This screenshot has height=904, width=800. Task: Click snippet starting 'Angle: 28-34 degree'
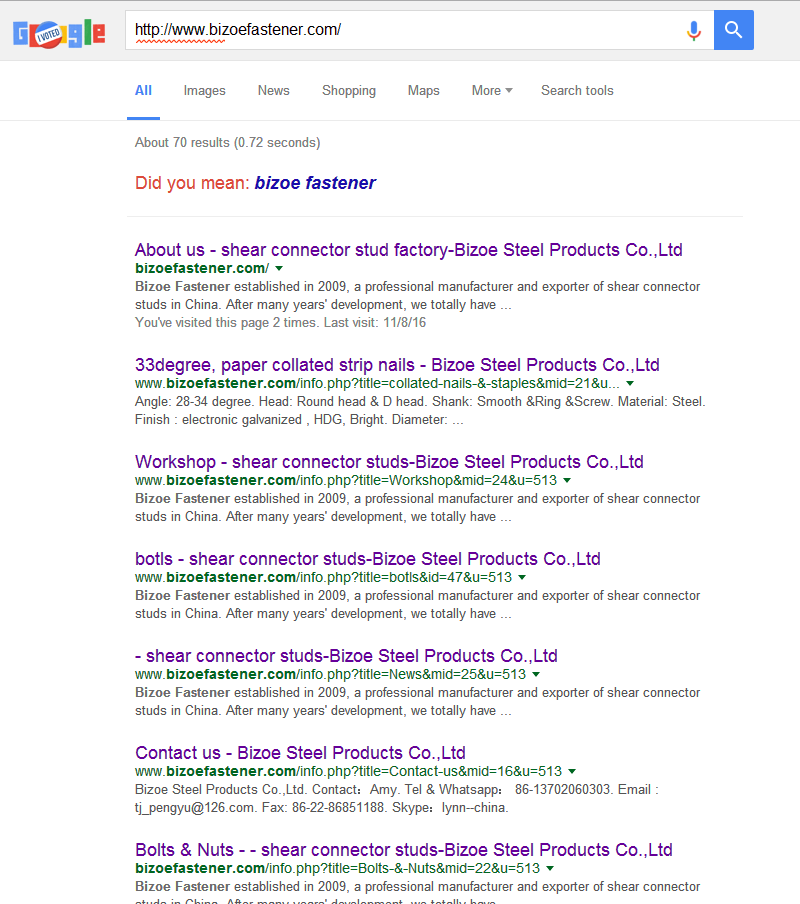coord(420,410)
